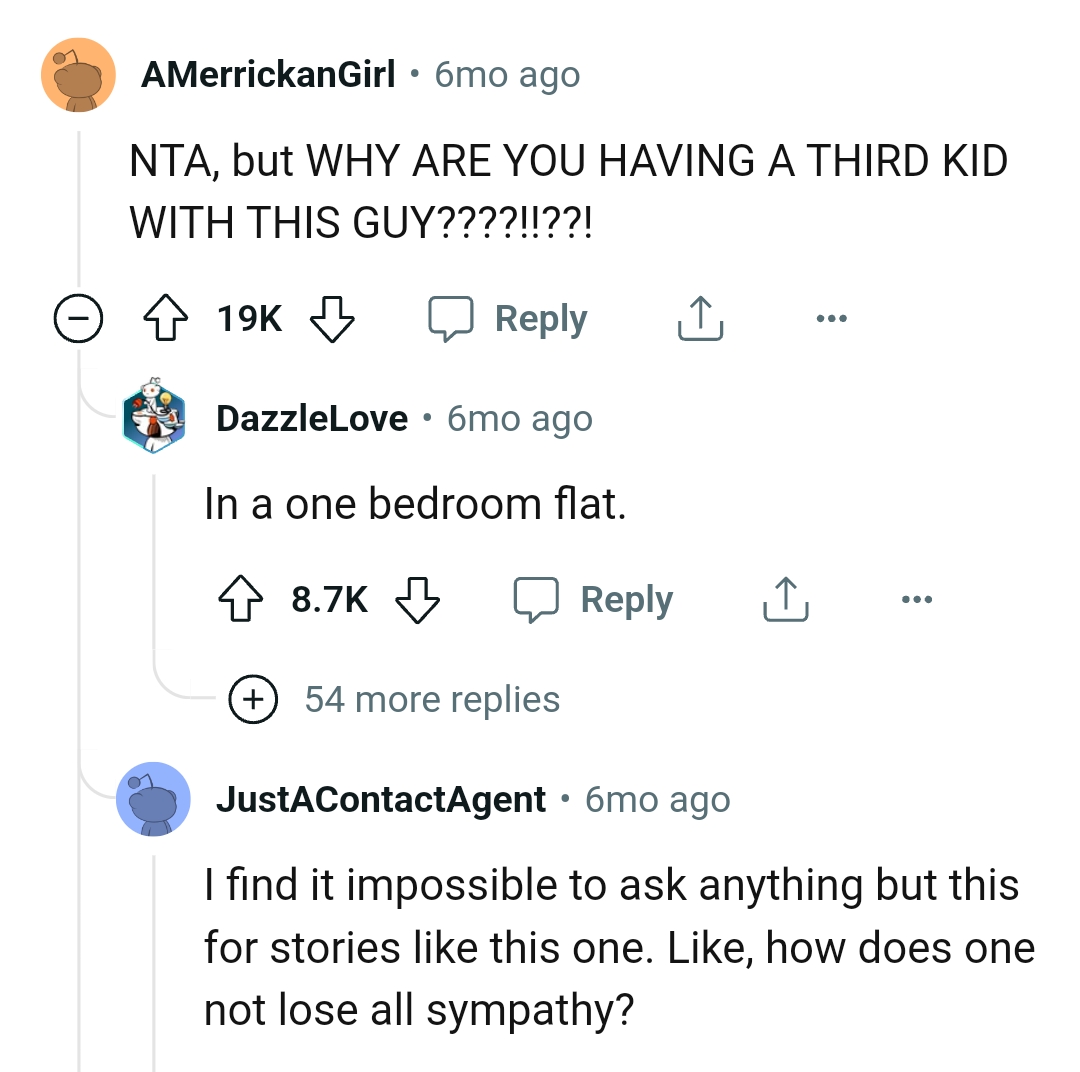Toggle downvote on DazzleLove's comment
The image size is (1080, 1072).
coord(419,601)
